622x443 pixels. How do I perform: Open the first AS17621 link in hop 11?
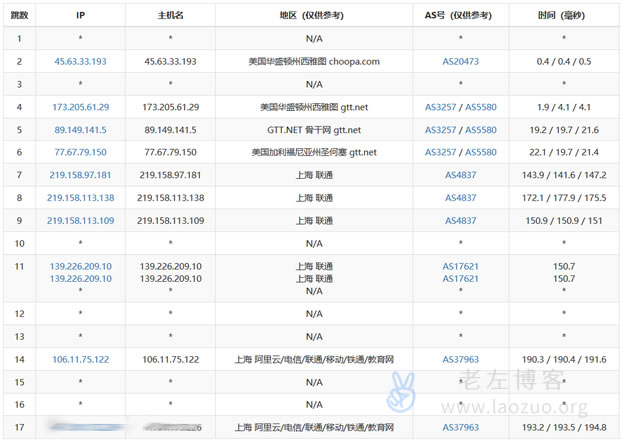tap(461, 266)
